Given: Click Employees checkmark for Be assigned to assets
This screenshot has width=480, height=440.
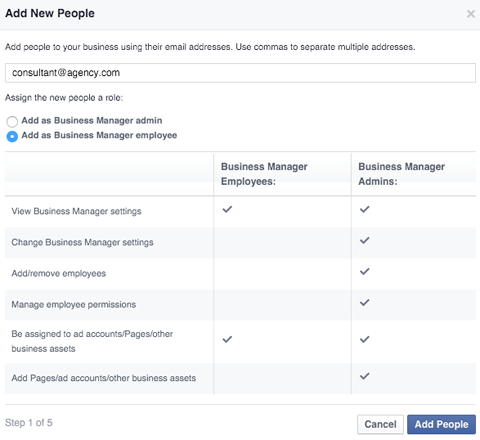Looking at the screenshot, I should pyautogui.click(x=227, y=340).
